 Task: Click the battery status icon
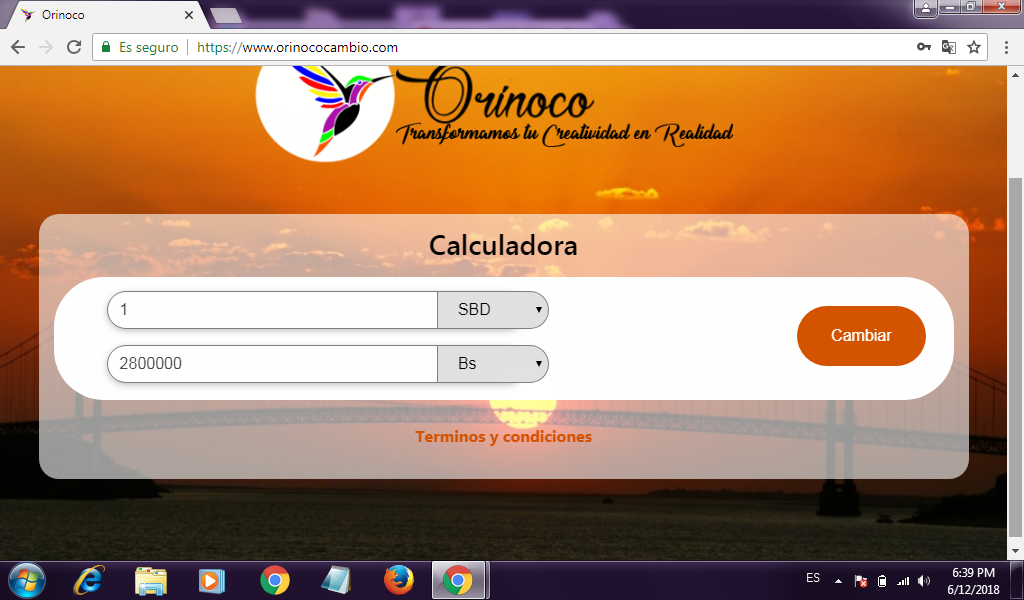(882, 580)
